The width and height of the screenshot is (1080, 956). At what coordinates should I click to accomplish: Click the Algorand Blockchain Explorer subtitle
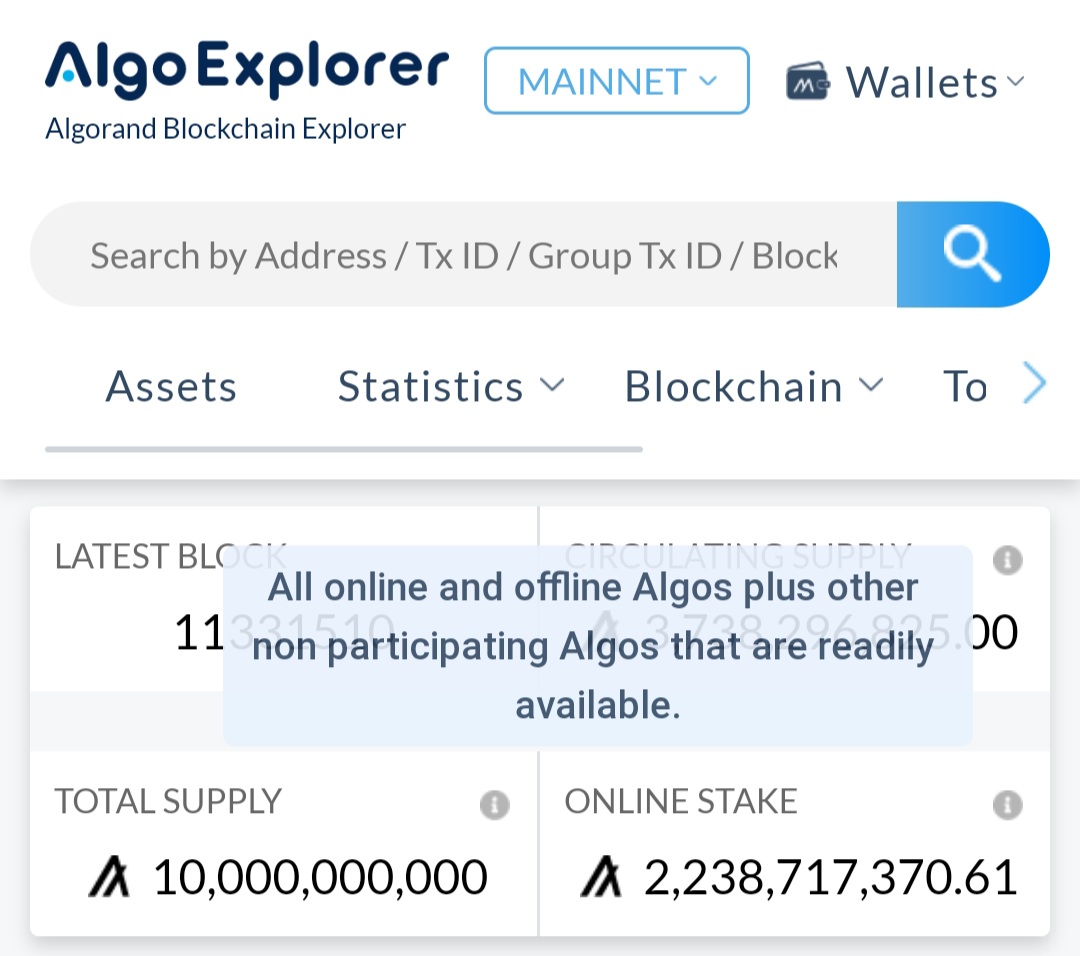coord(225,129)
